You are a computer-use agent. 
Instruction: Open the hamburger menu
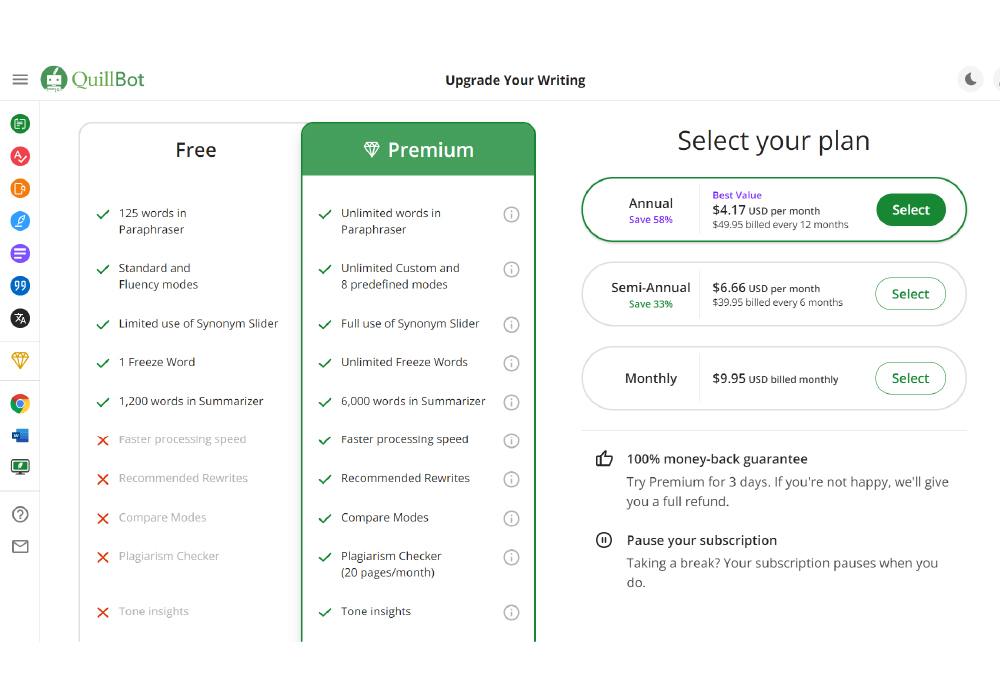coord(20,79)
